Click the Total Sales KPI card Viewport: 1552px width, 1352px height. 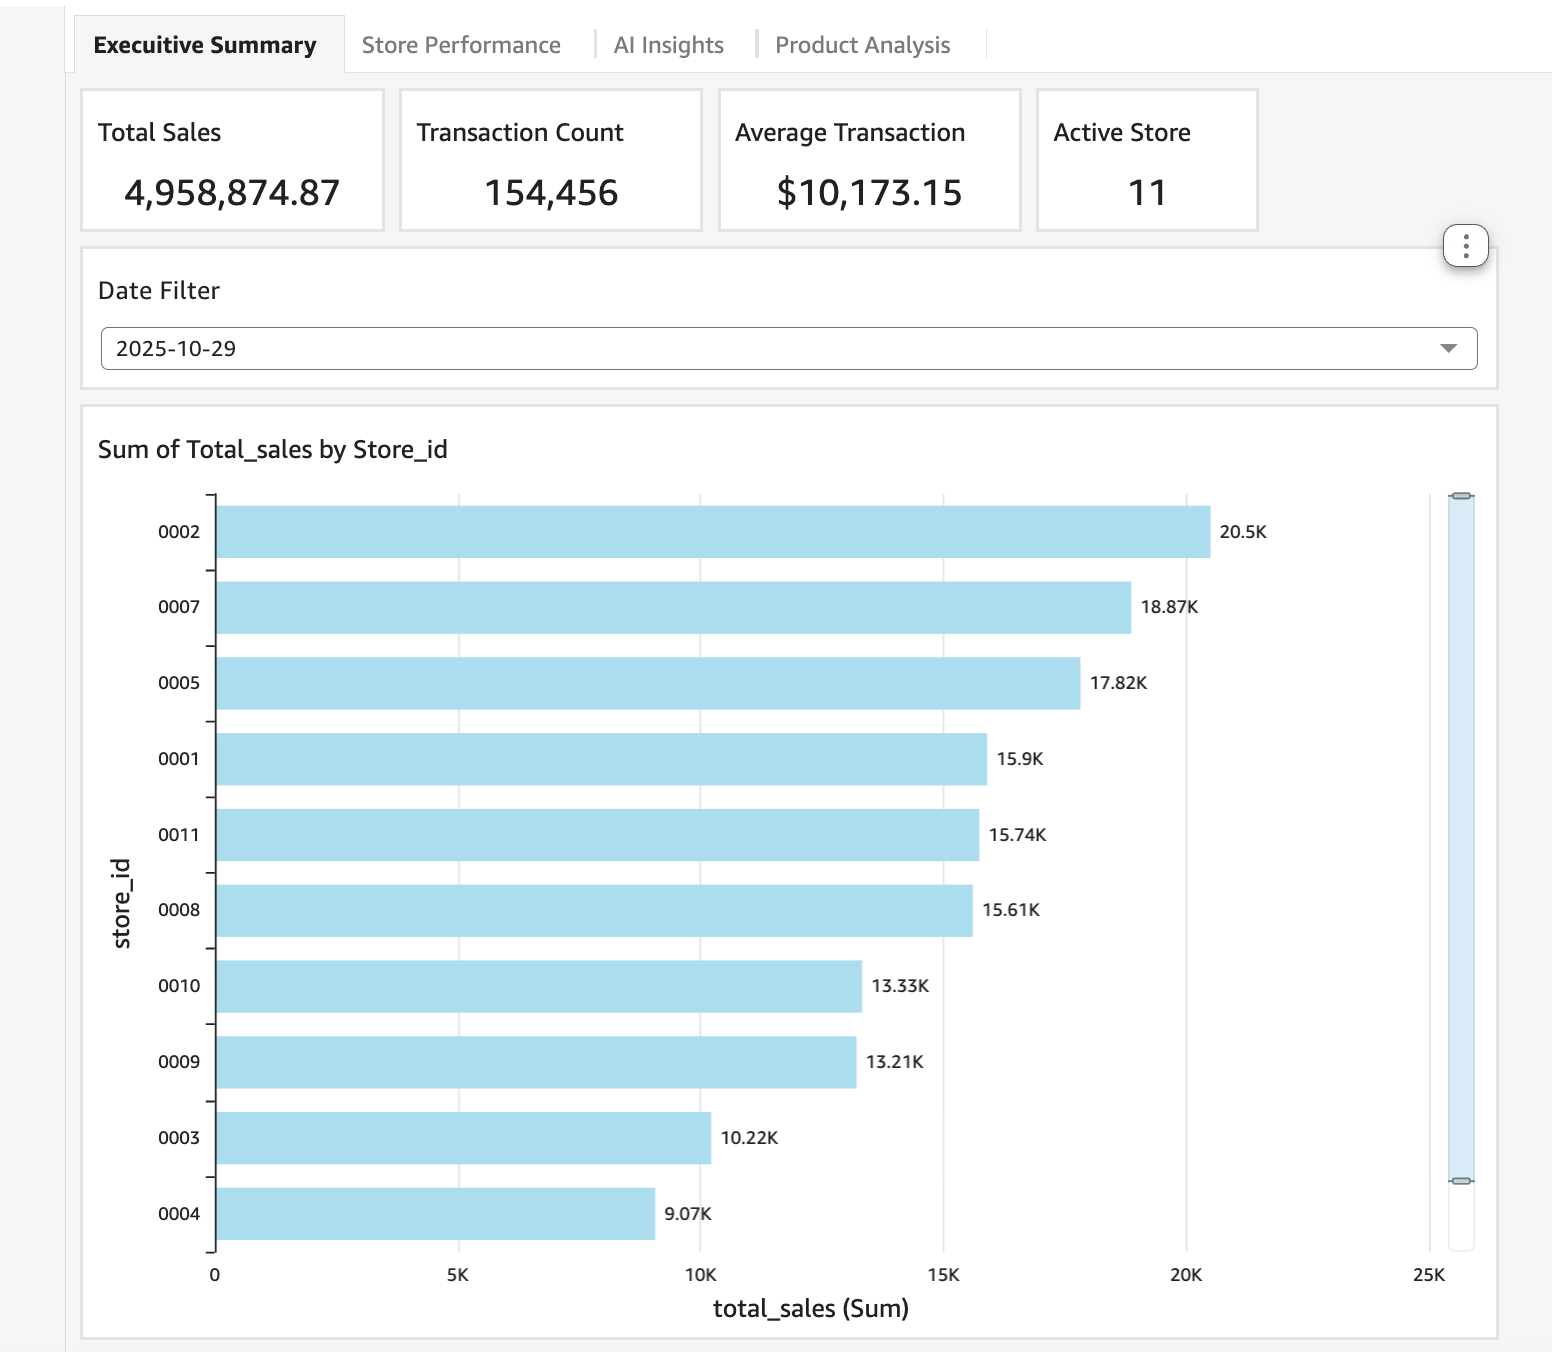pos(232,160)
